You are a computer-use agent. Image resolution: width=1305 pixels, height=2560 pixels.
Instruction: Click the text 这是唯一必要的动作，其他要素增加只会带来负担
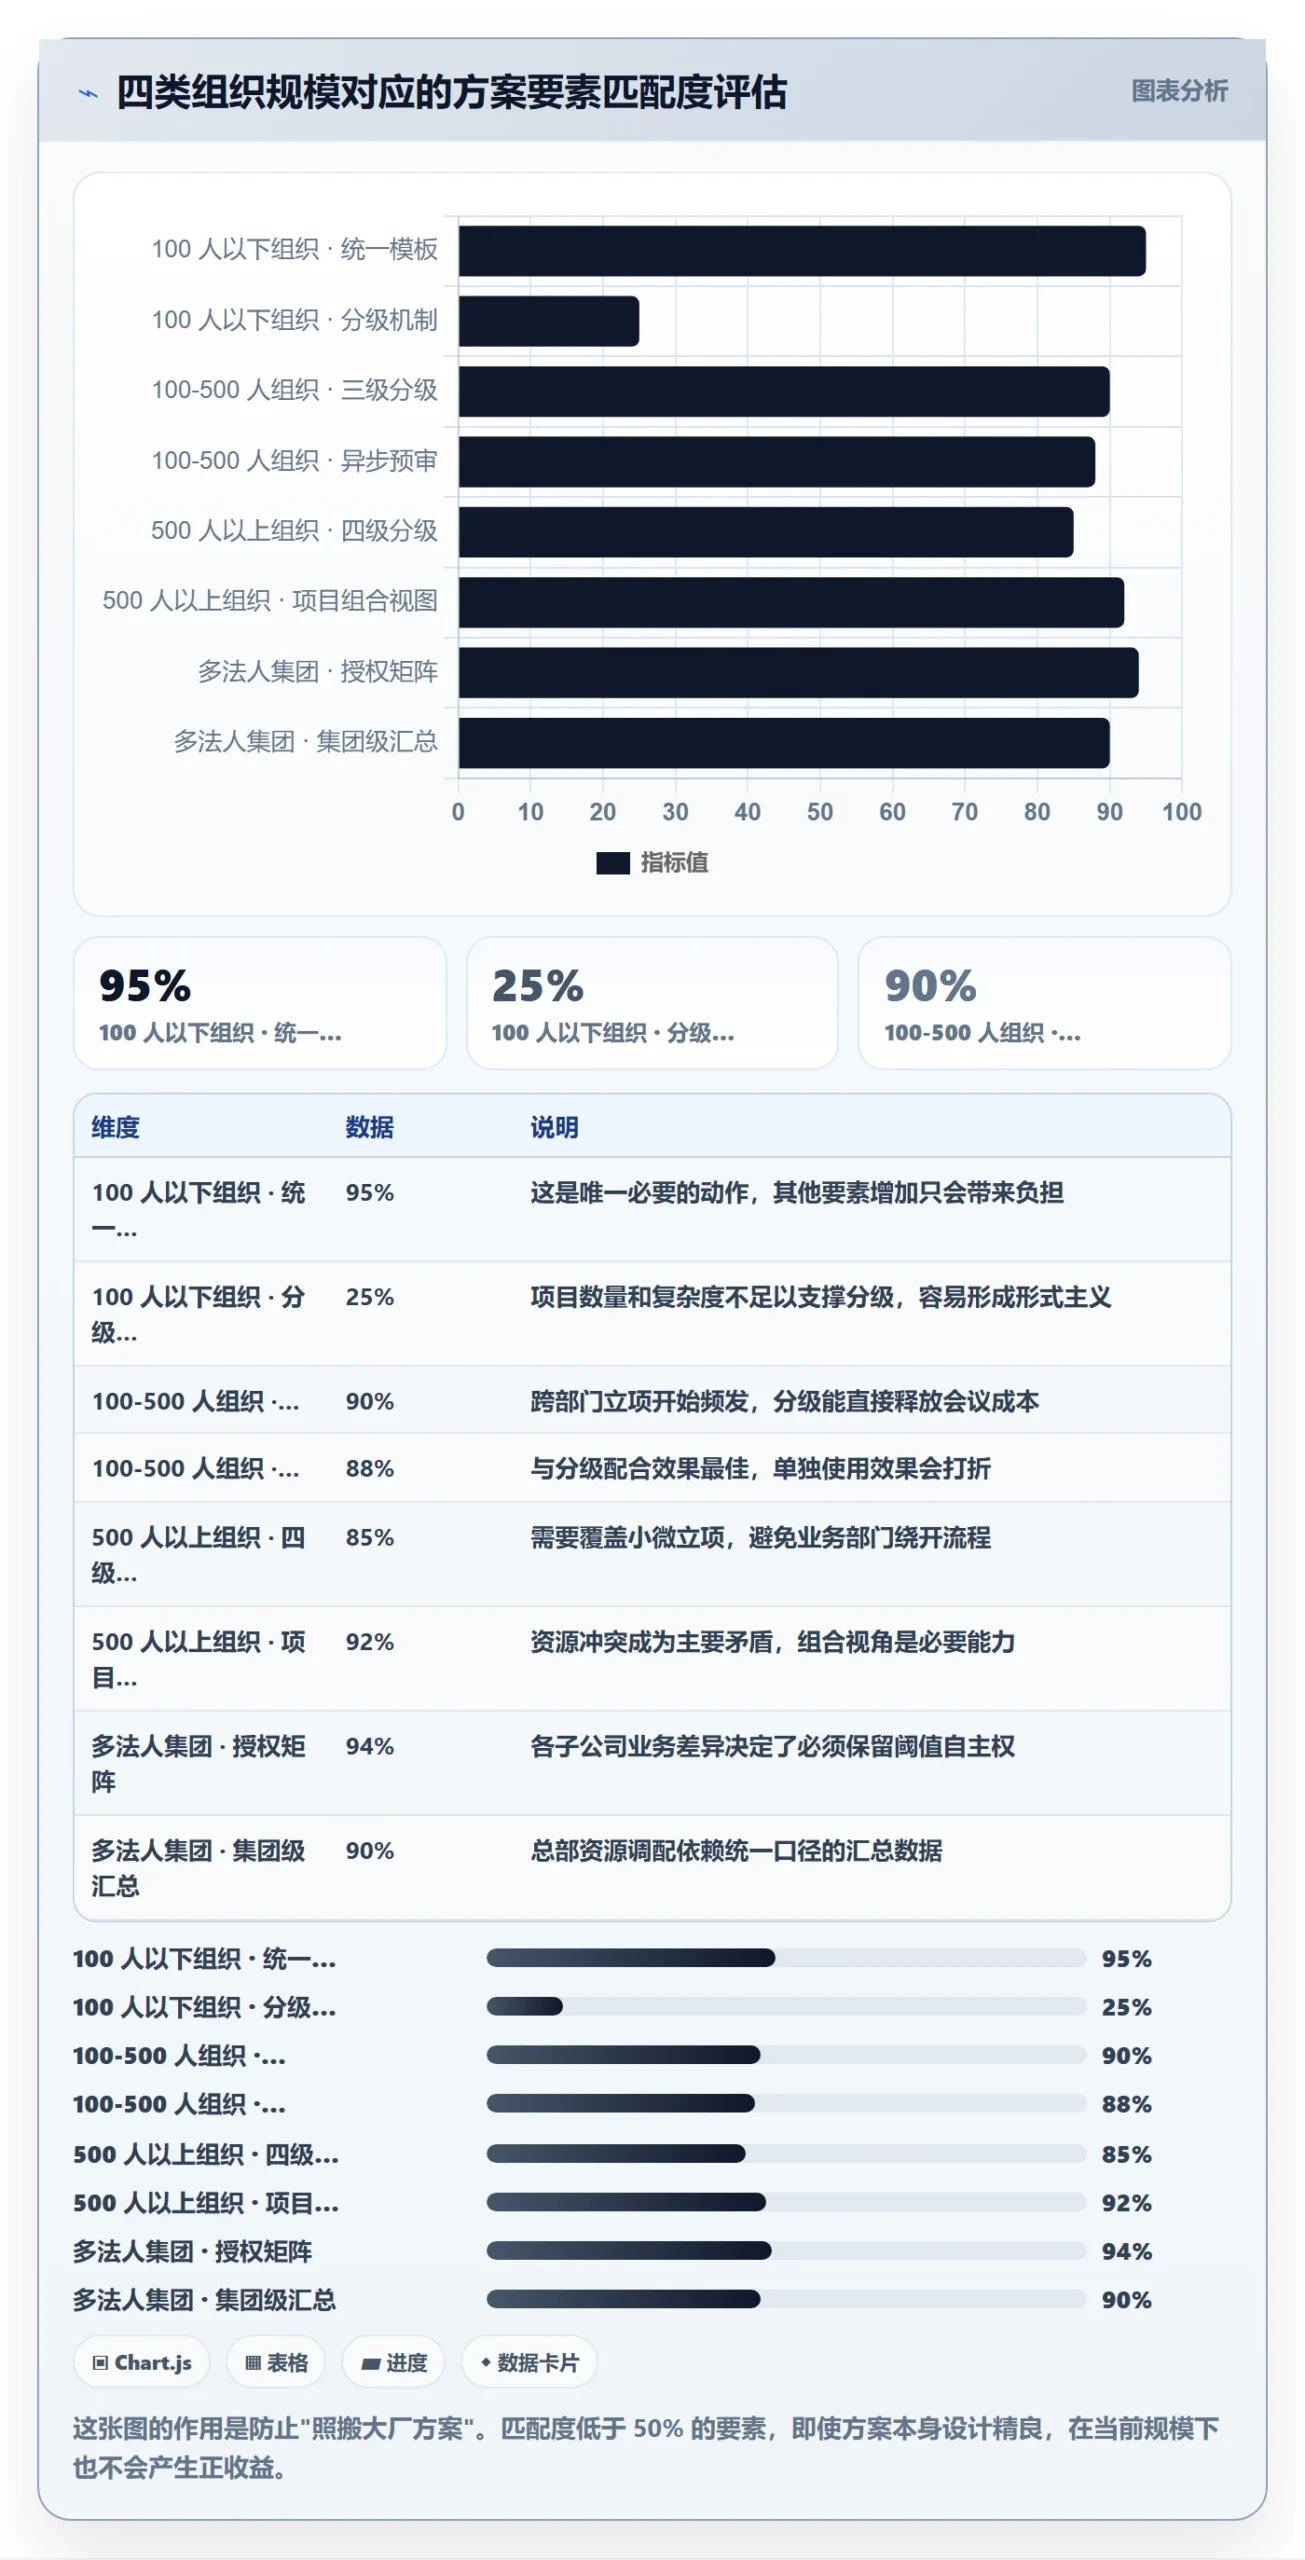[x=797, y=1192]
